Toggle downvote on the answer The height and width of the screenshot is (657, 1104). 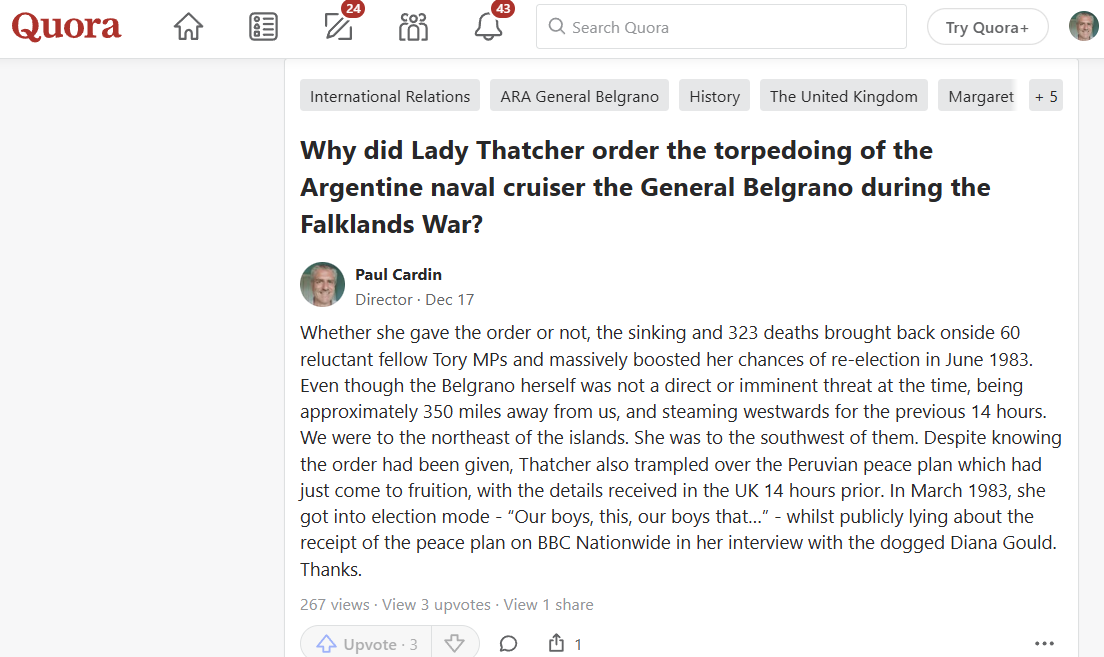pos(455,644)
